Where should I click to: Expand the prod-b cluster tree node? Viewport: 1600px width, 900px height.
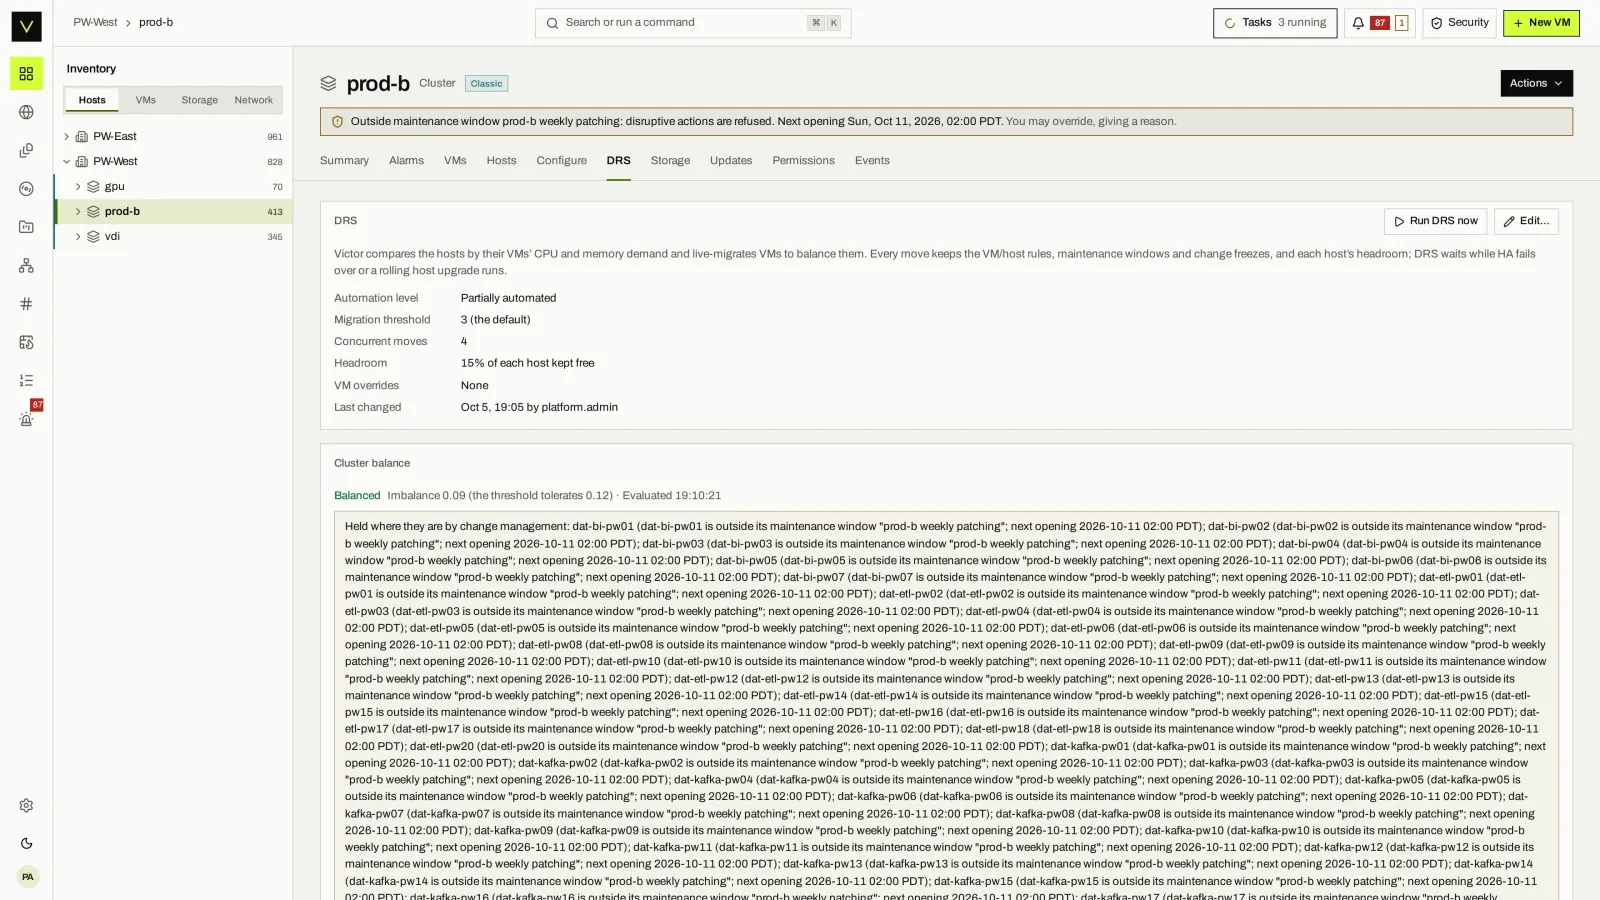coord(78,212)
